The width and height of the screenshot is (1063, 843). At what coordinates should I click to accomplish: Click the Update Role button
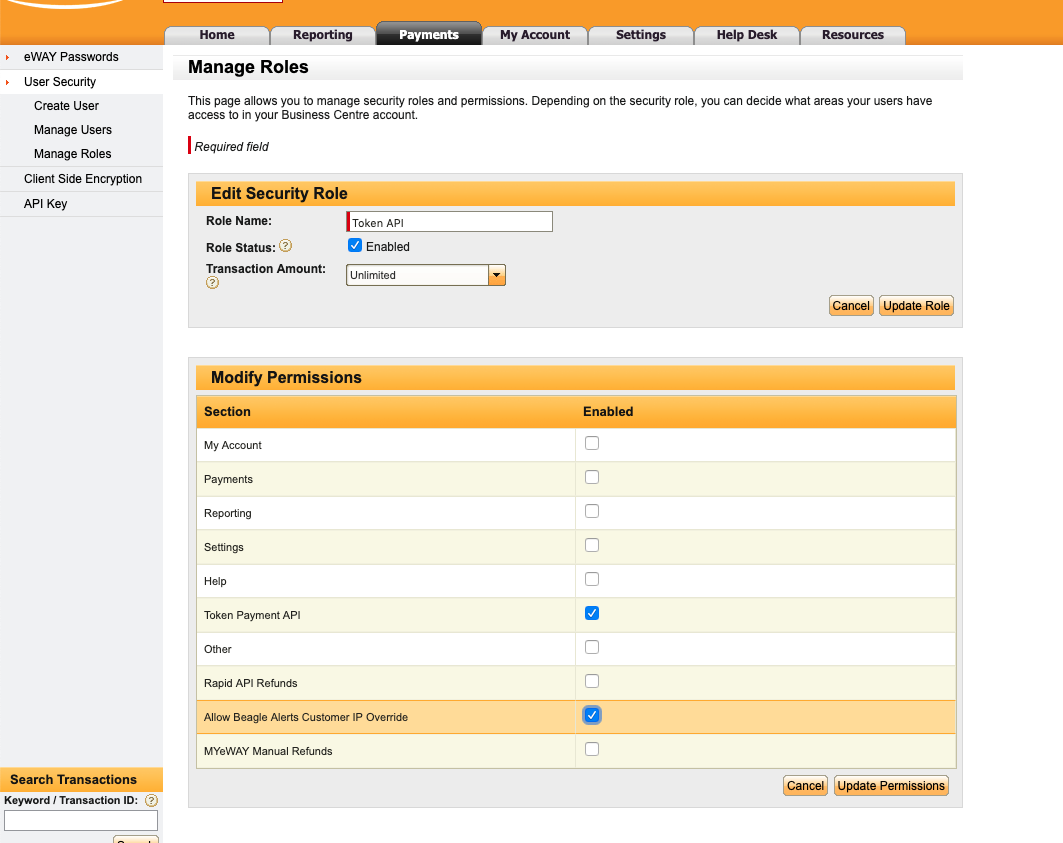916,306
